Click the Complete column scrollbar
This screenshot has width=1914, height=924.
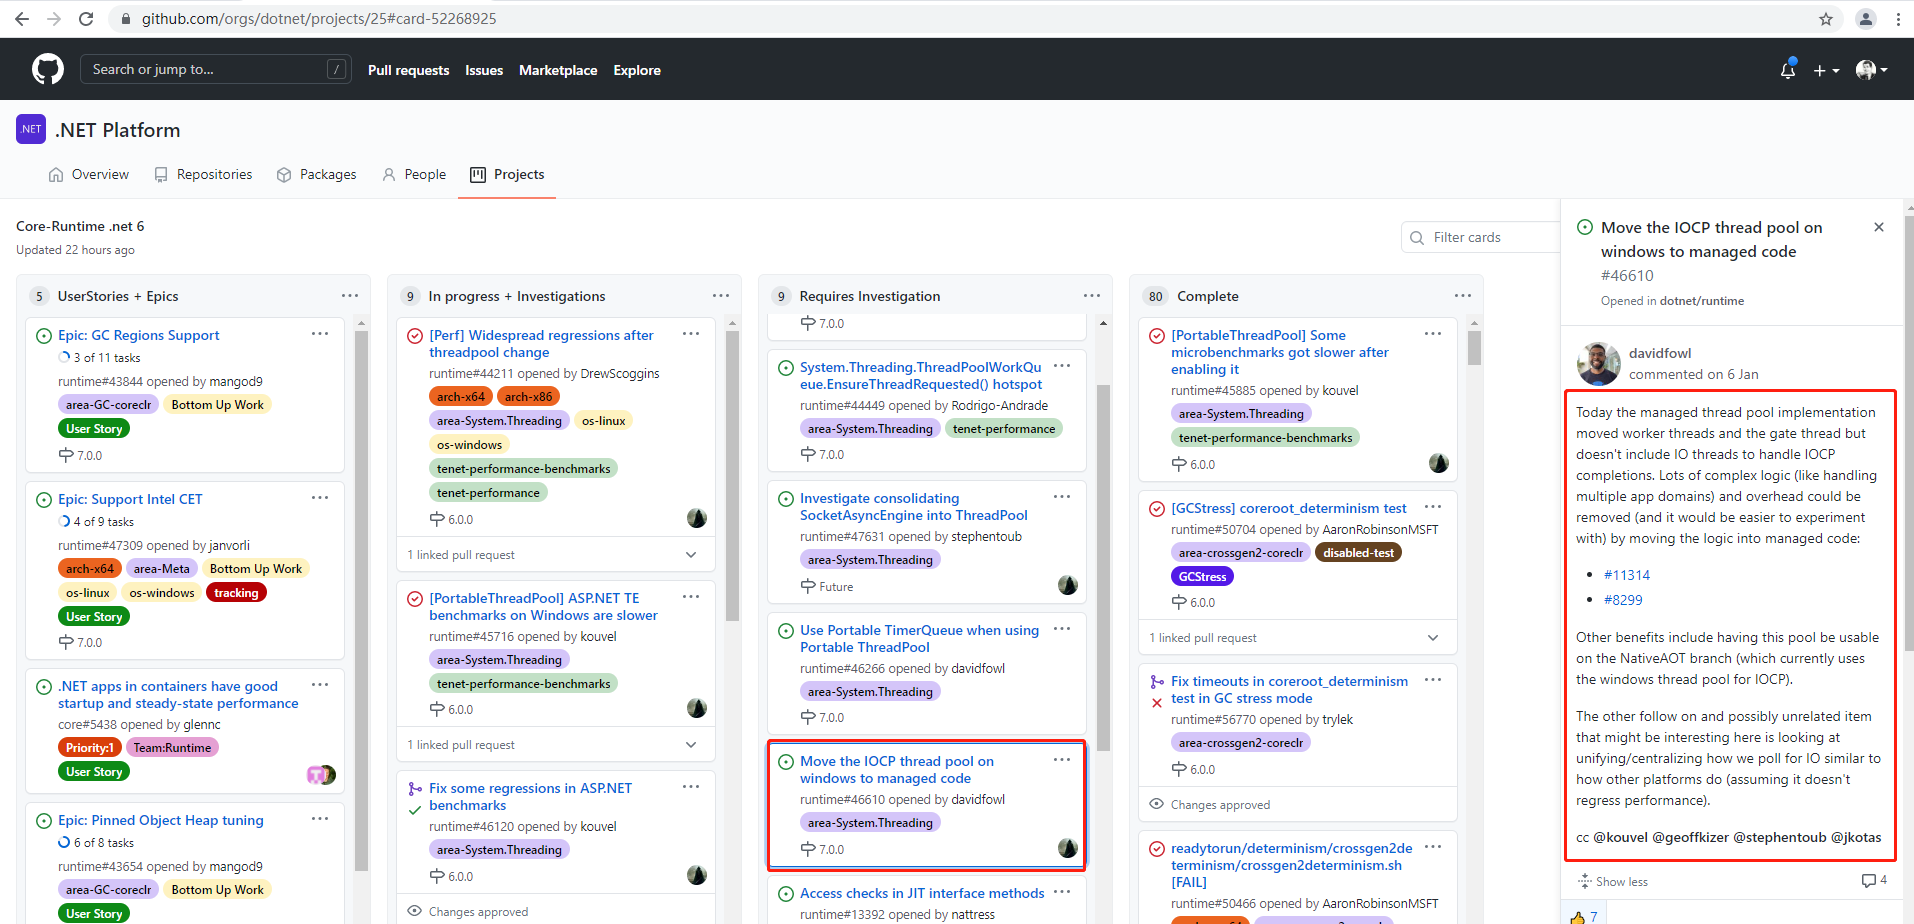(x=1474, y=347)
